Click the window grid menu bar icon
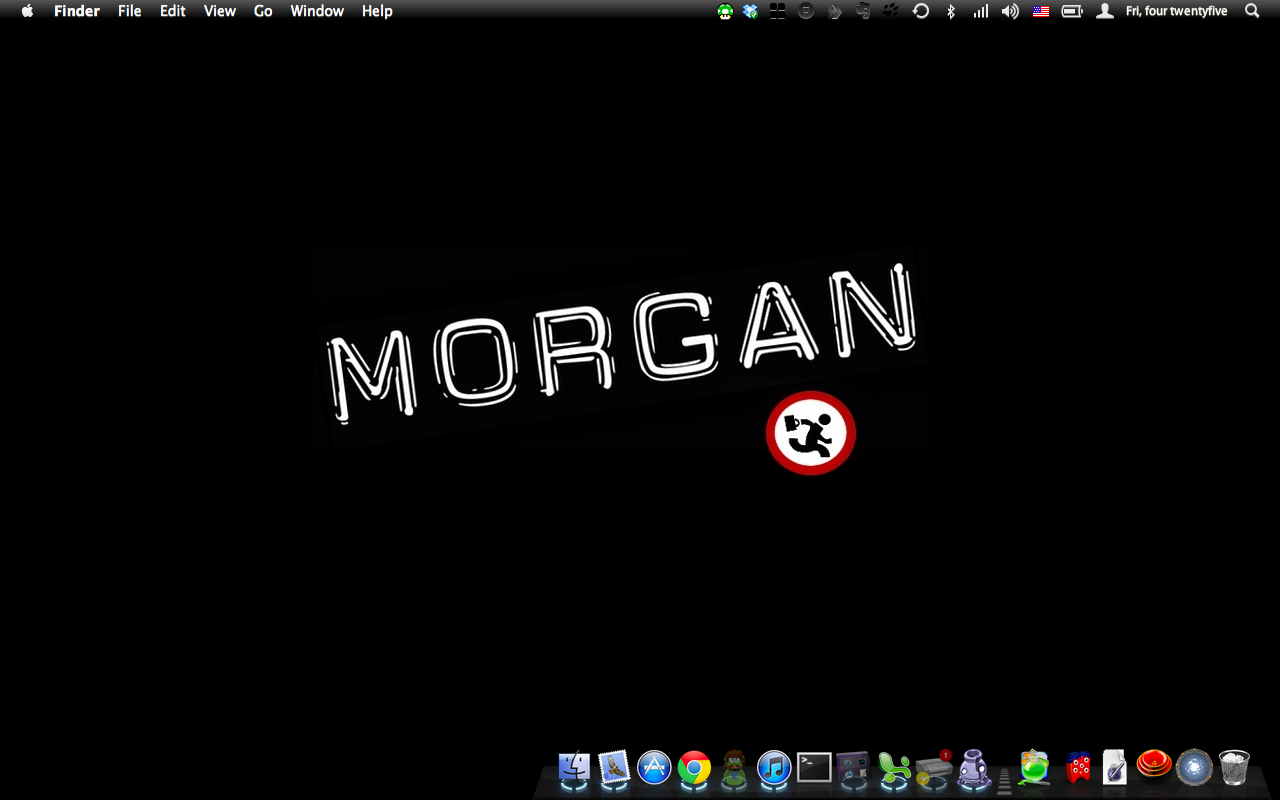 [x=777, y=11]
